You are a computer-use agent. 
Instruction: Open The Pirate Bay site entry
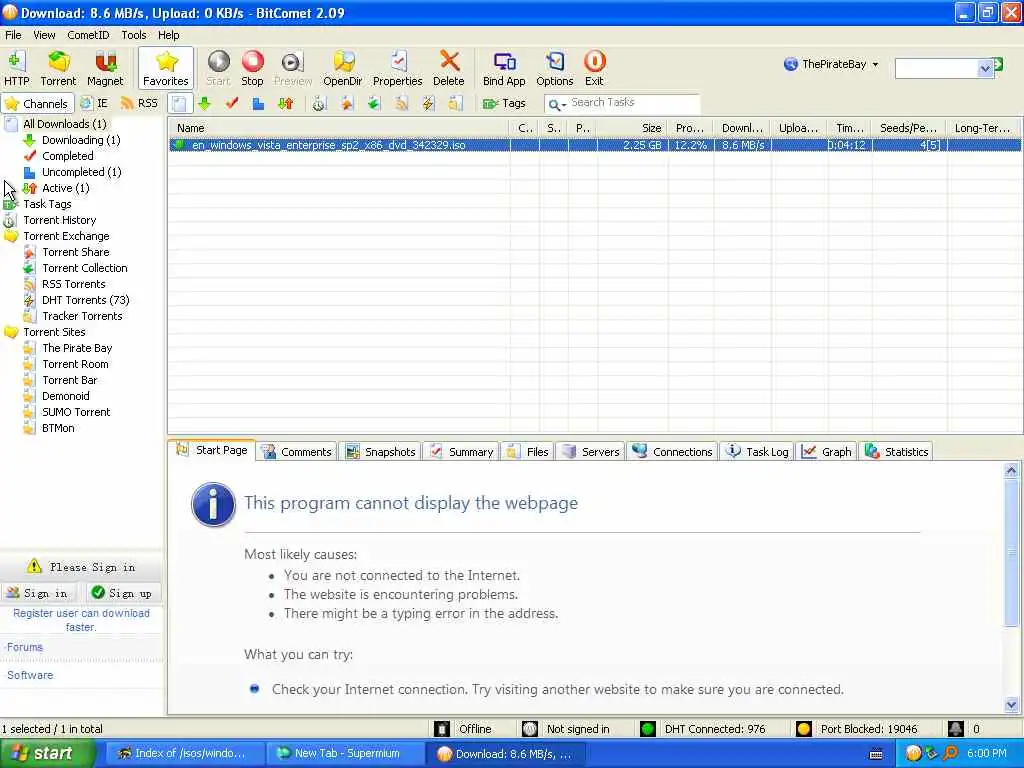click(x=76, y=348)
